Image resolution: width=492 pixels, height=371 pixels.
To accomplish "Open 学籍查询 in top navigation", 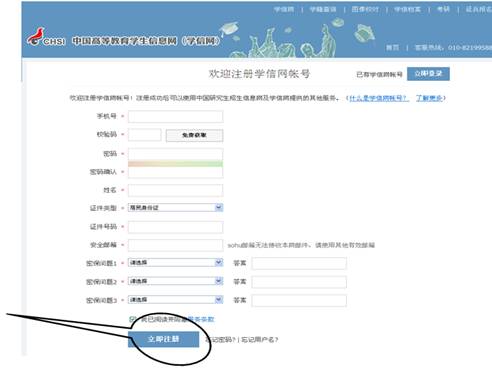I will (323, 9).
